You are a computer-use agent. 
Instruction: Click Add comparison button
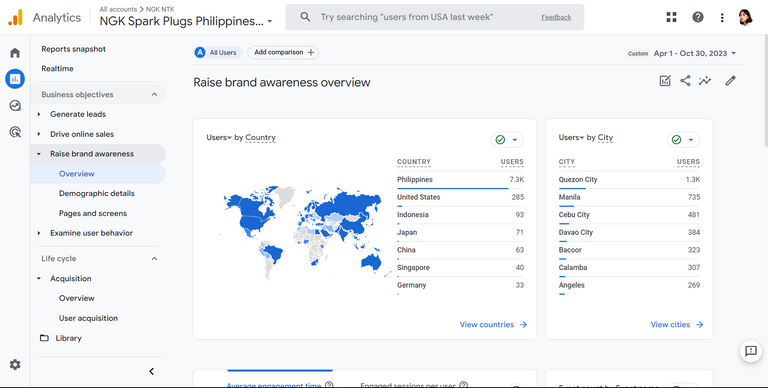(x=283, y=52)
